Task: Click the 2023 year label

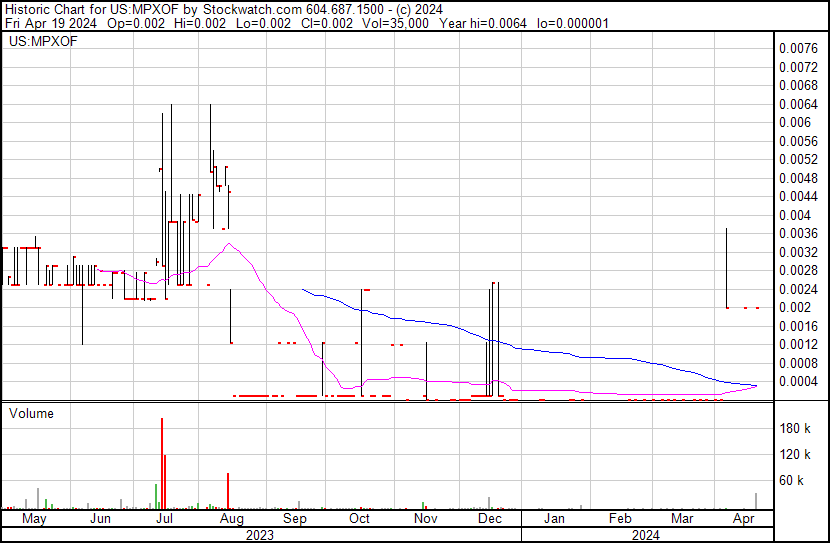Action: 261,535
